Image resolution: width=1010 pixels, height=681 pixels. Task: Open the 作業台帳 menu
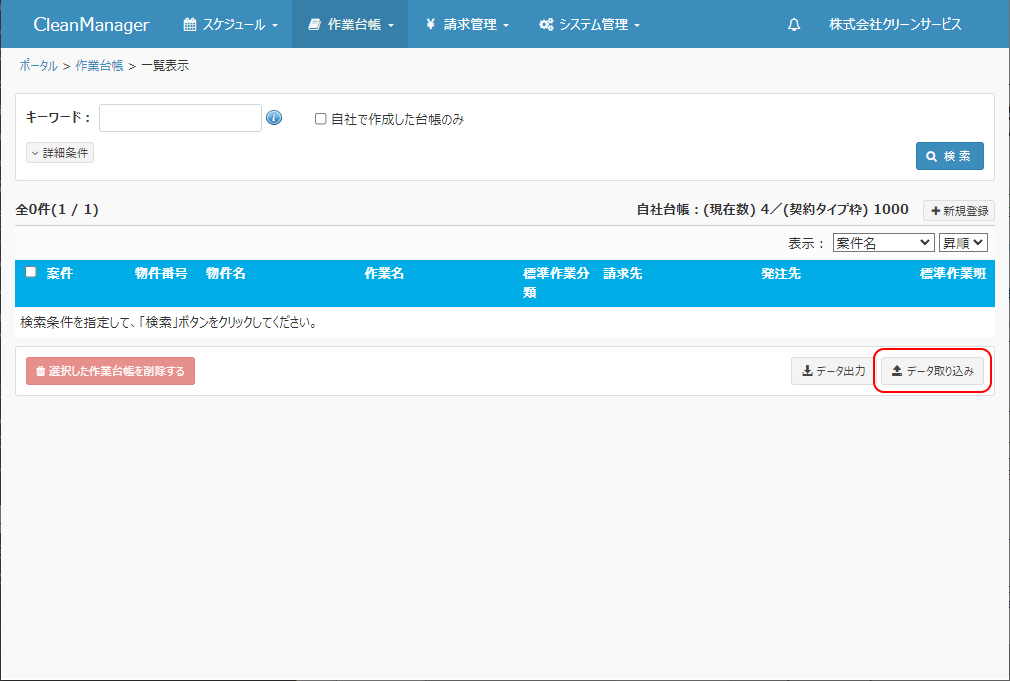(350, 25)
